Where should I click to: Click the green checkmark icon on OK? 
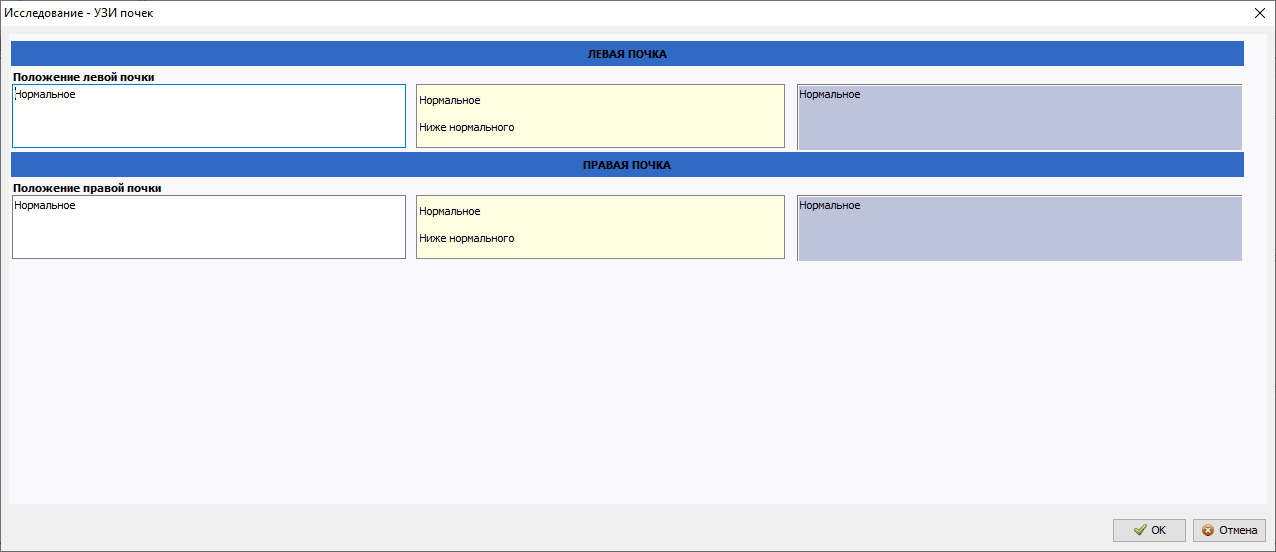tap(1139, 530)
